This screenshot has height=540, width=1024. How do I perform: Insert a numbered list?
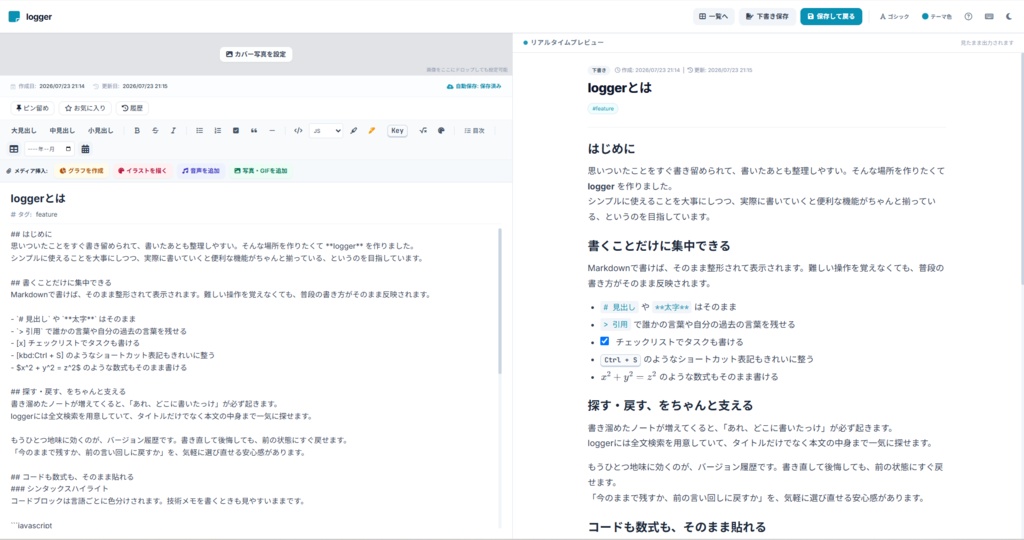(217, 131)
